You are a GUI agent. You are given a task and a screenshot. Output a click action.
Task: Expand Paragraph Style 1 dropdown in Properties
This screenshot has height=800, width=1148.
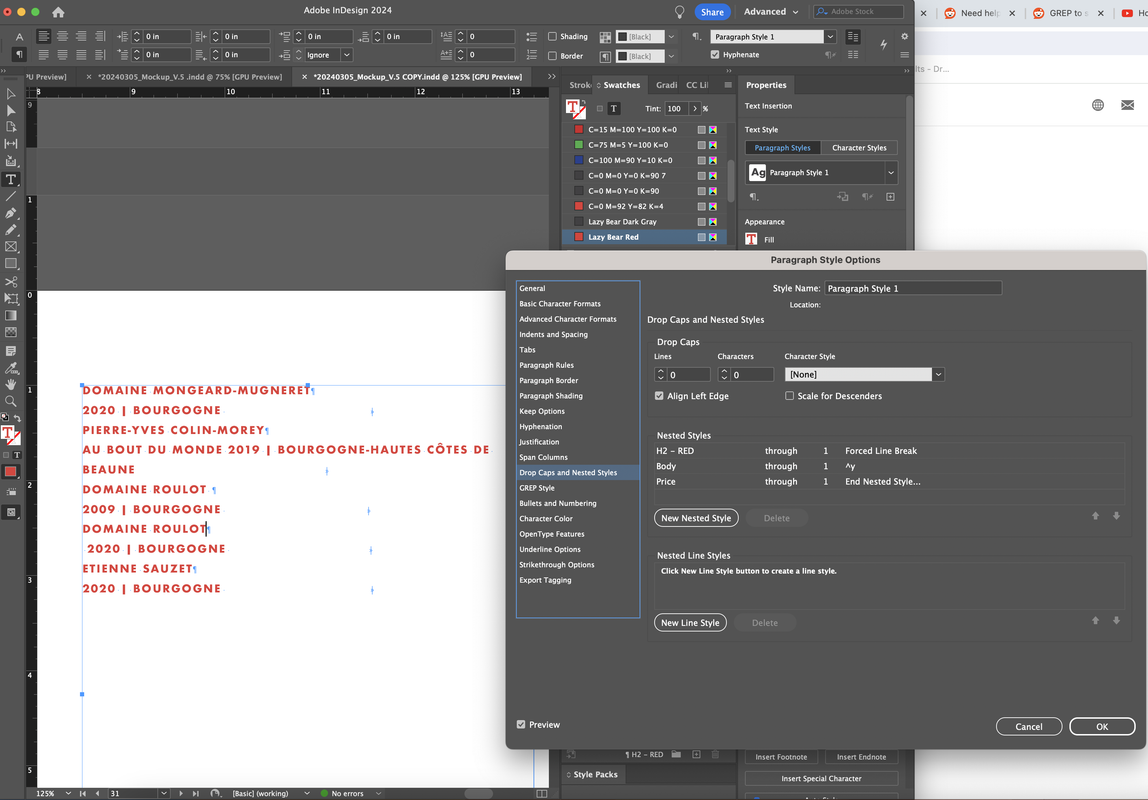click(x=891, y=173)
